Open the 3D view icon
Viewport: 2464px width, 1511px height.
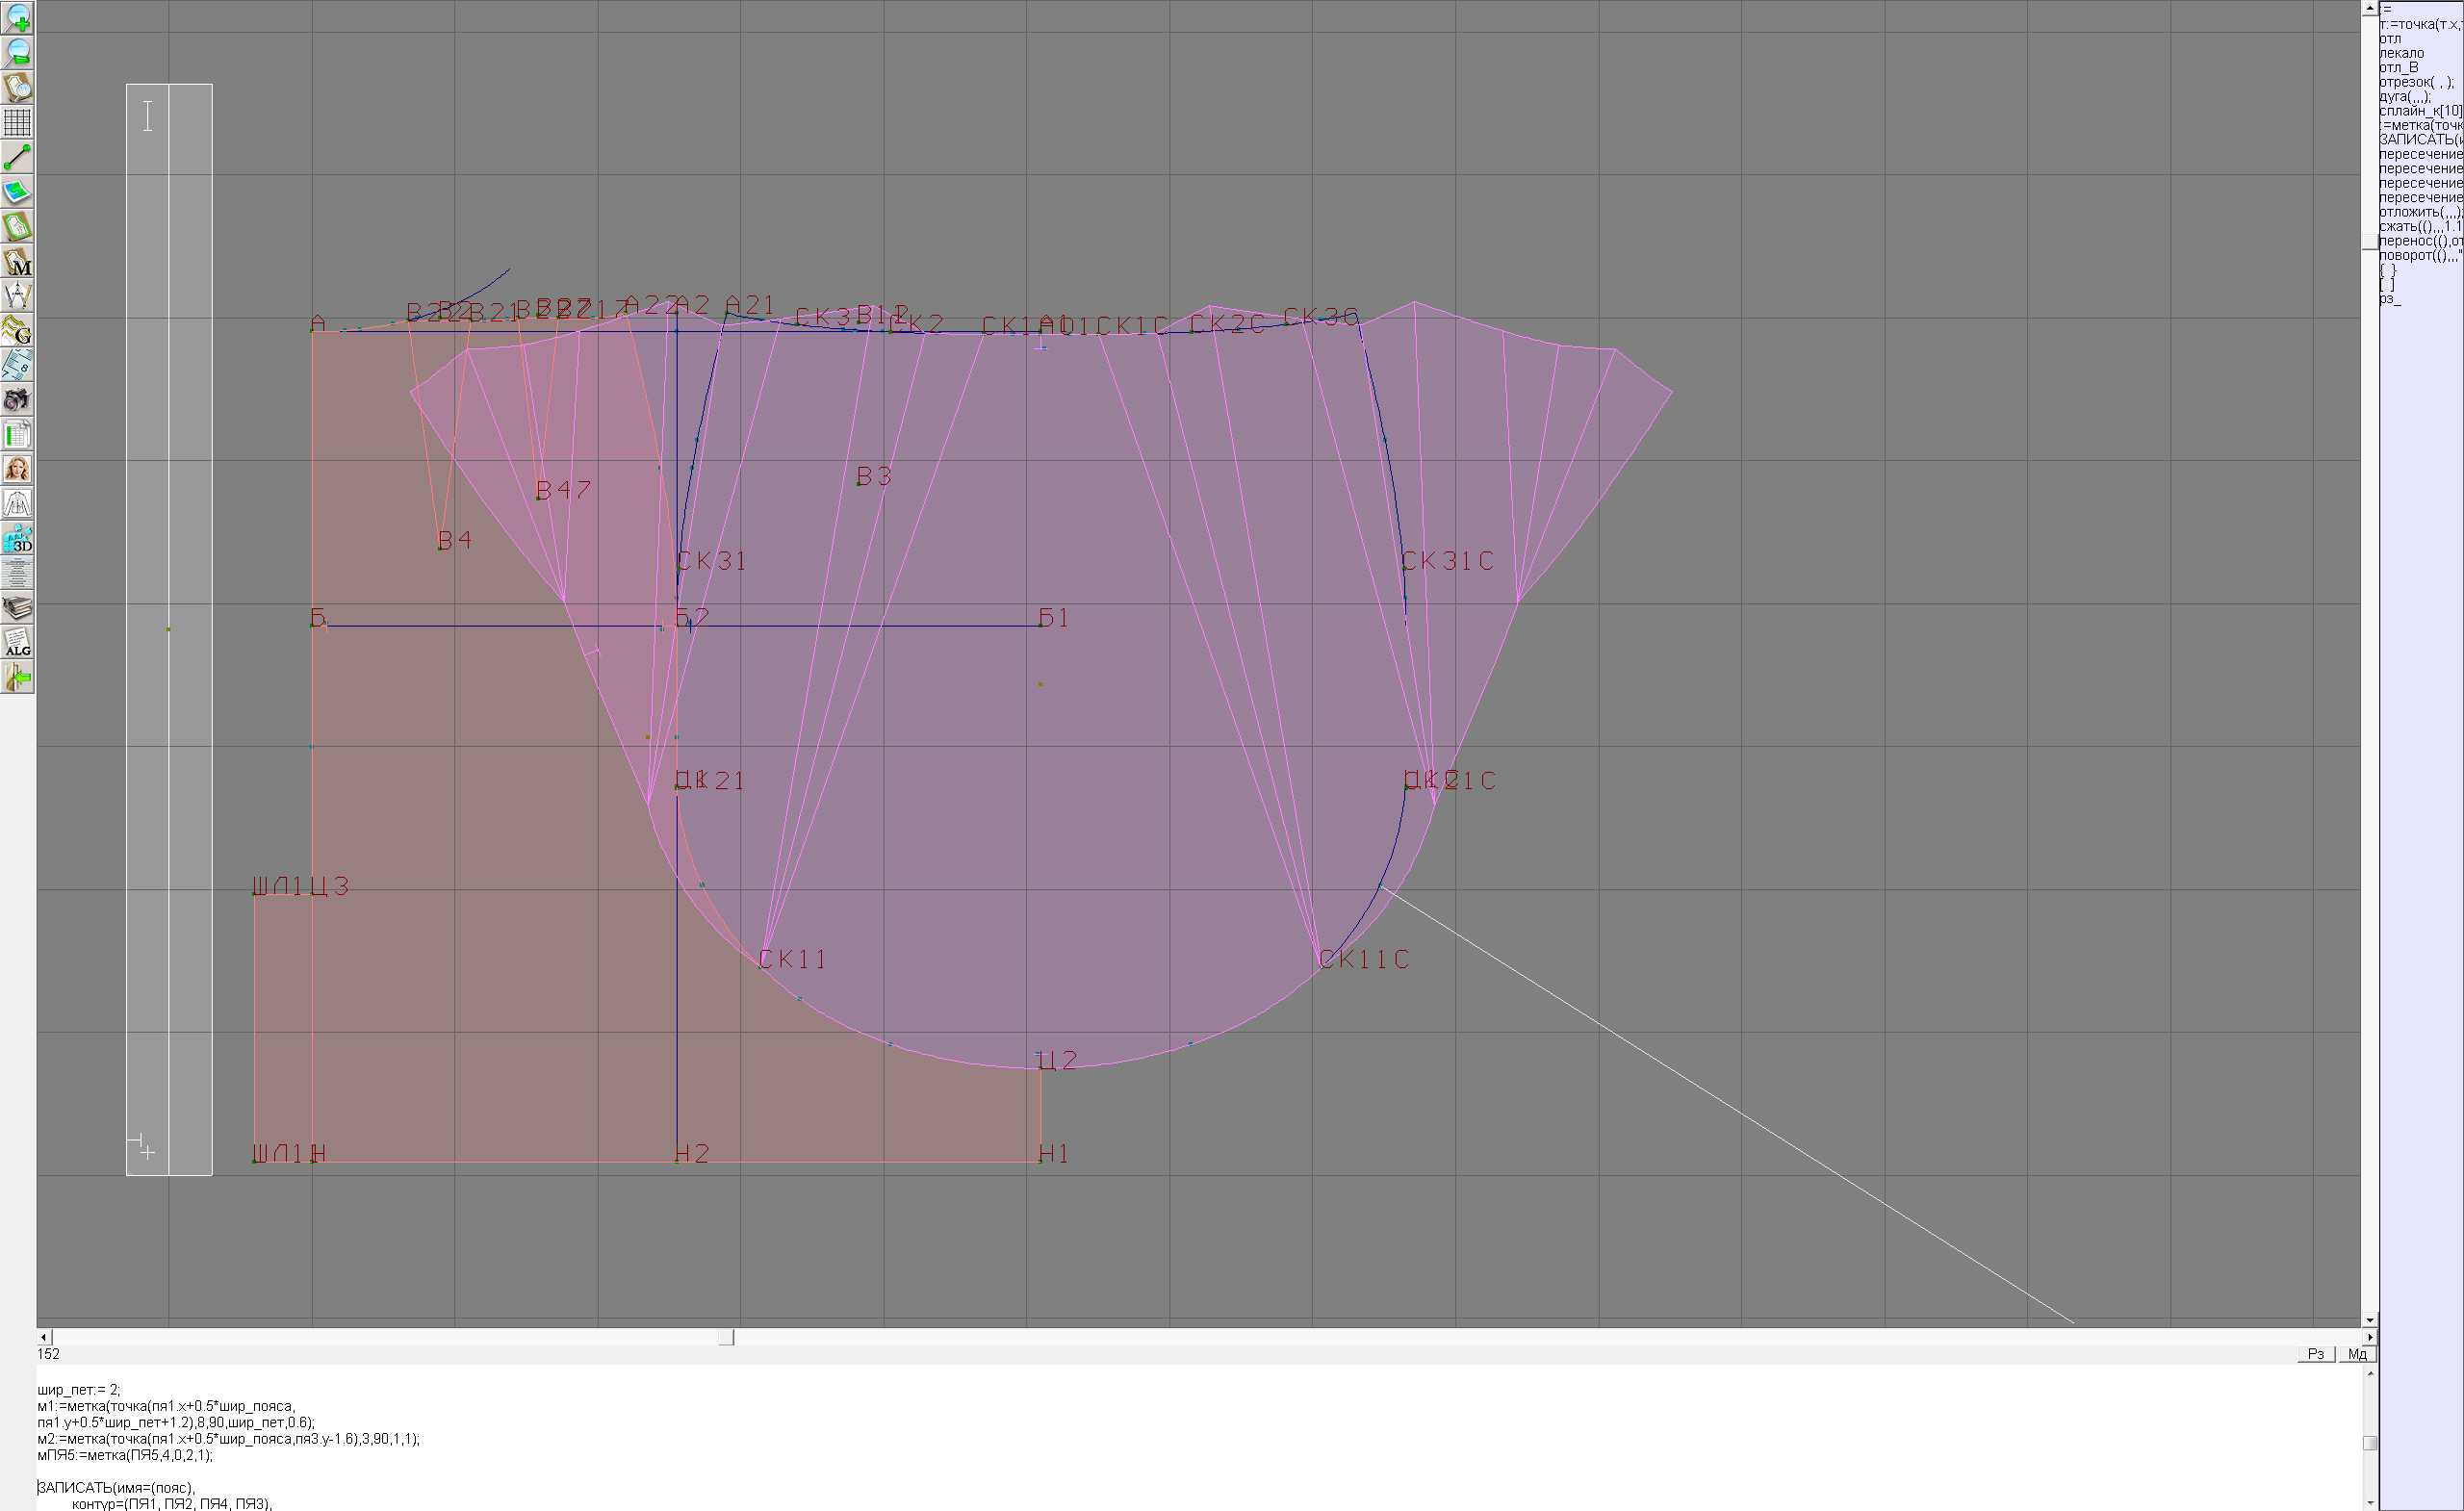point(18,539)
